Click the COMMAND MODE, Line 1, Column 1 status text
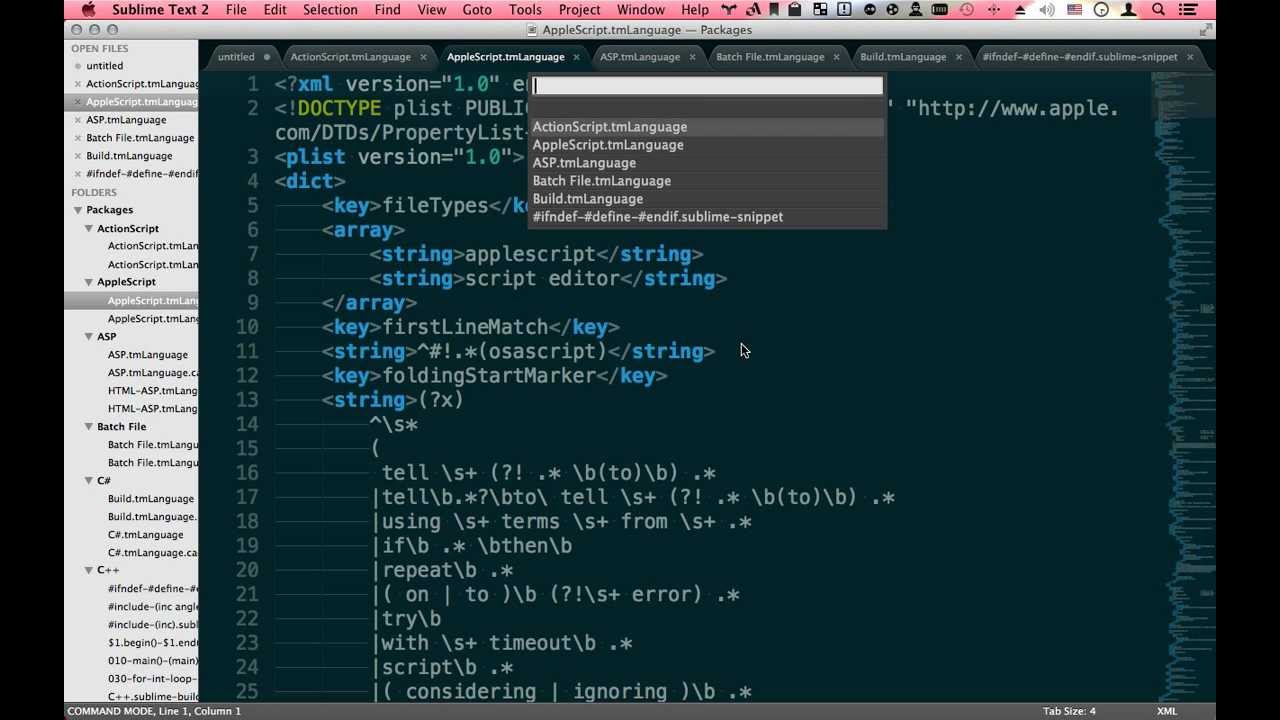Screen dimensions: 1280x720 pyautogui.click(x=154, y=711)
